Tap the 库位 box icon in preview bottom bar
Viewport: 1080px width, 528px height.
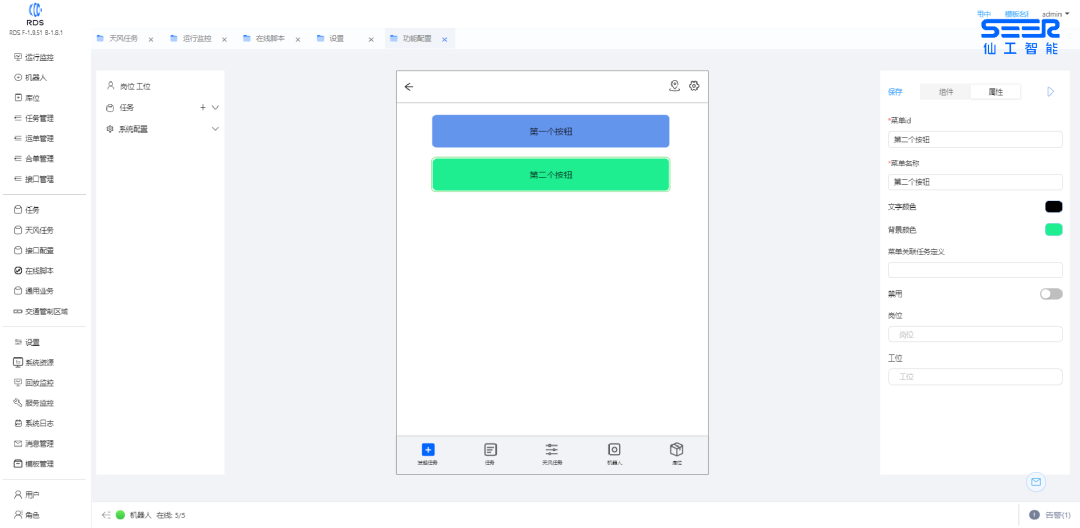point(676,450)
